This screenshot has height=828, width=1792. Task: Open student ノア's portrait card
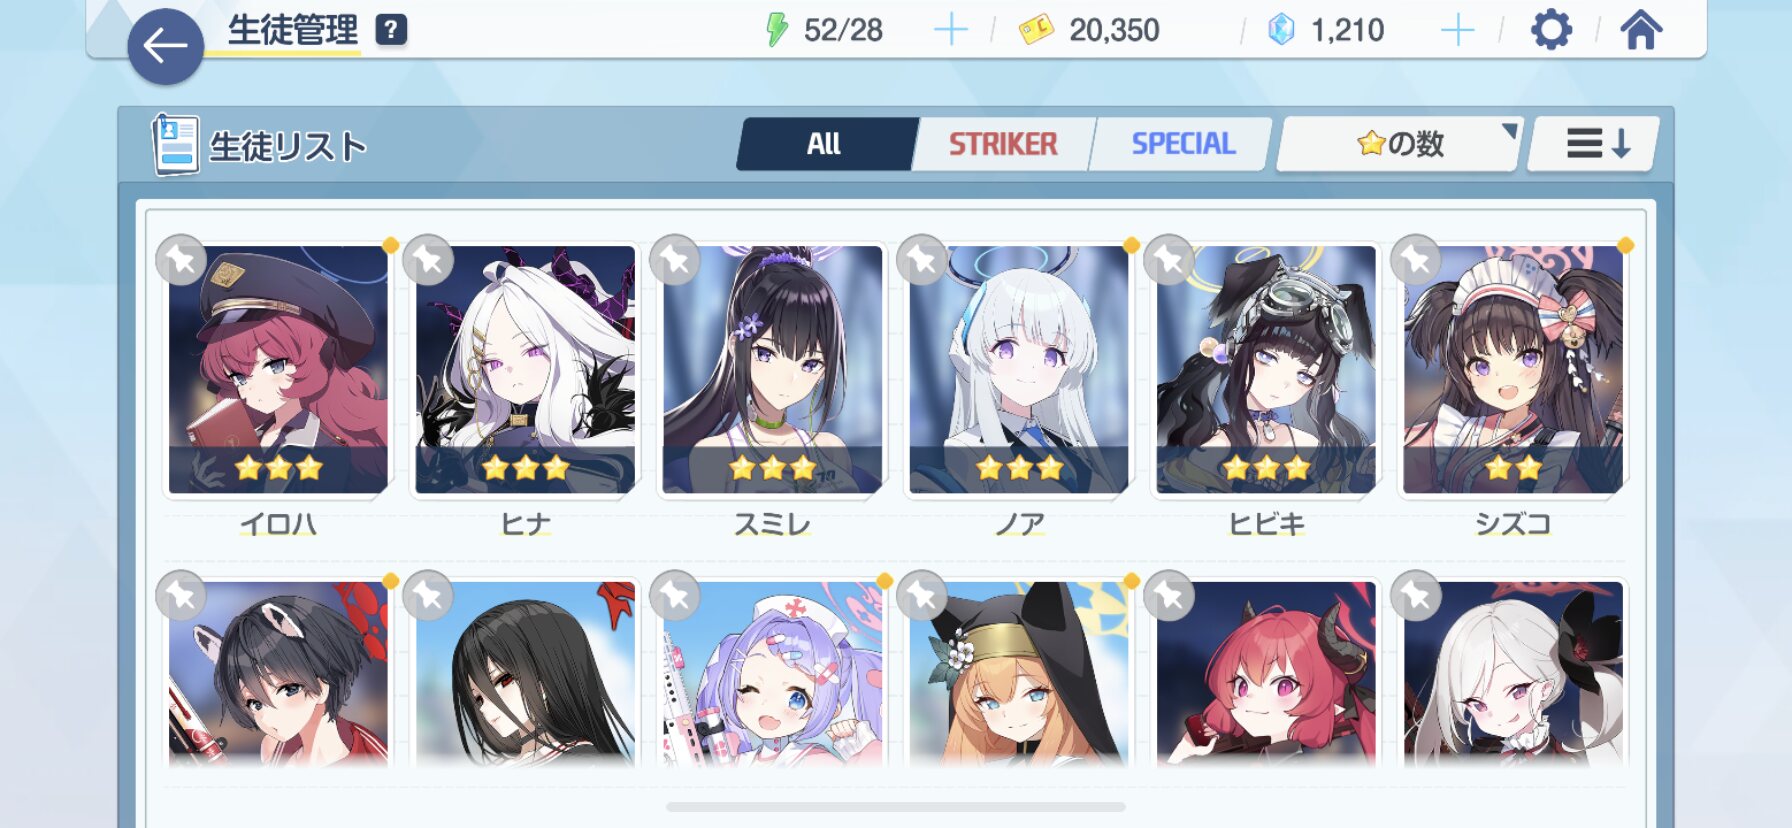coord(1019,370)
